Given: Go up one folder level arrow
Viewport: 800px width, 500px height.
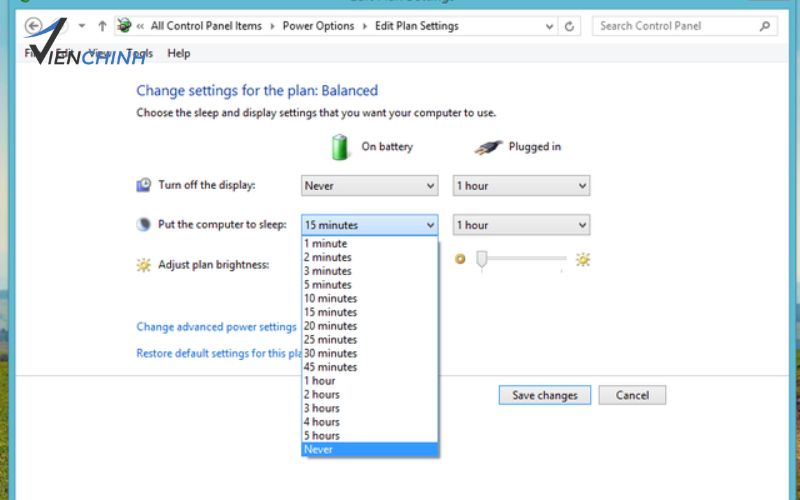Looking at the screenshot, I should (x=102, y=26).
